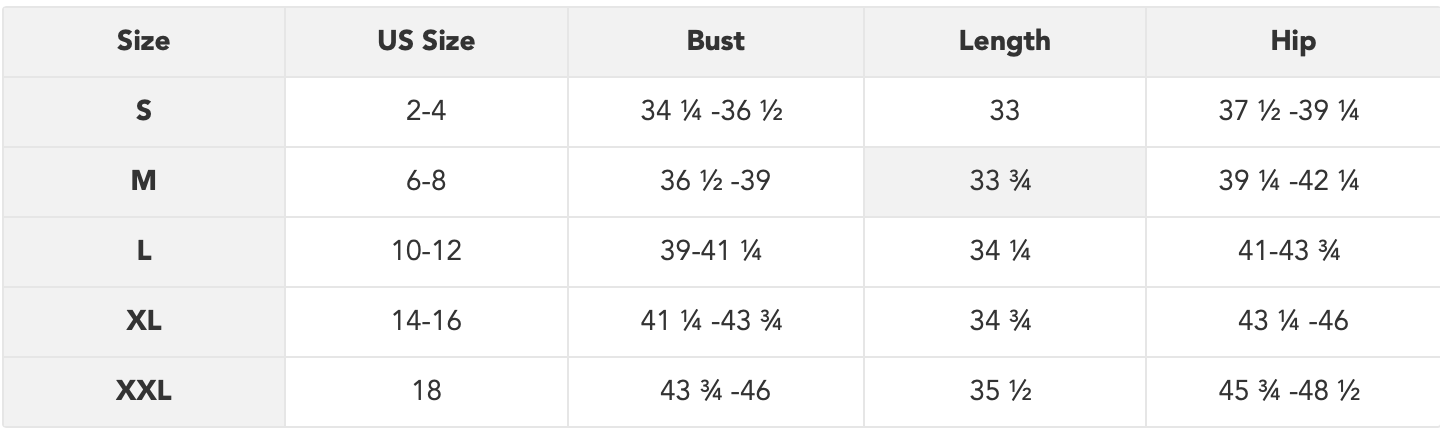1440x430 pixels.
Task: Click the Hip column header
Action: [1294, 41]
